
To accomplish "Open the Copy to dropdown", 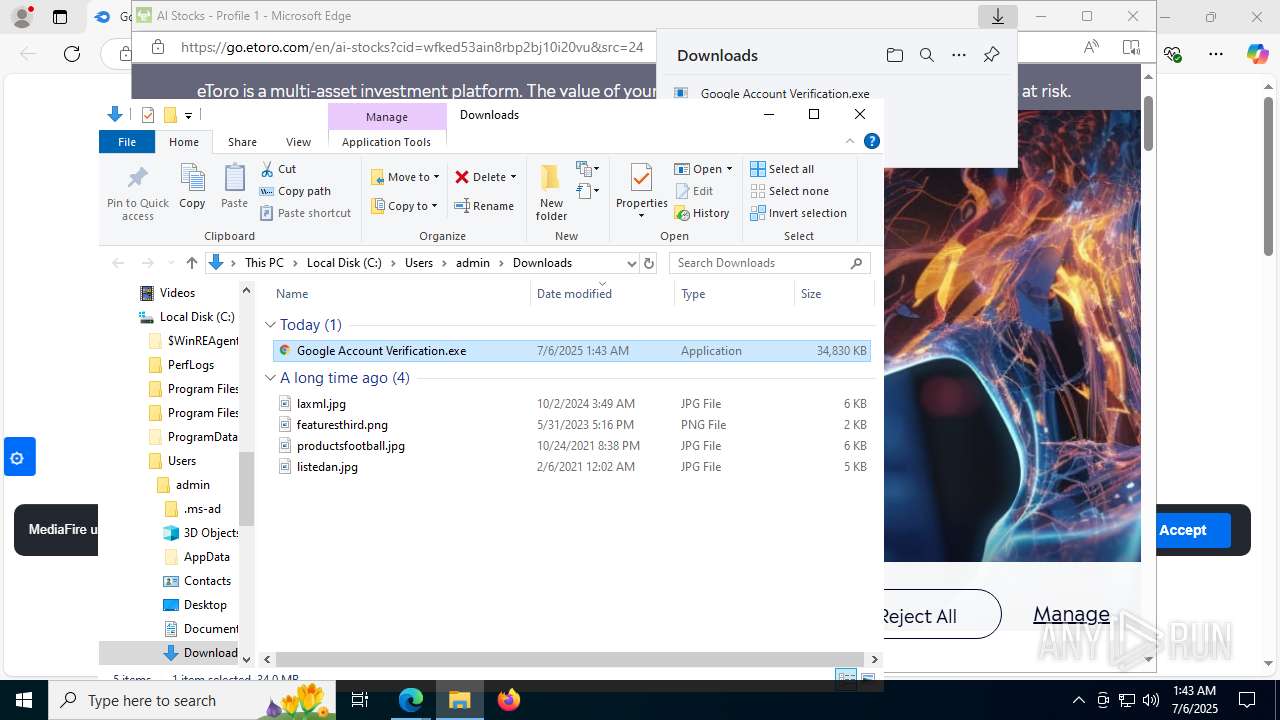I will (405, 206).
